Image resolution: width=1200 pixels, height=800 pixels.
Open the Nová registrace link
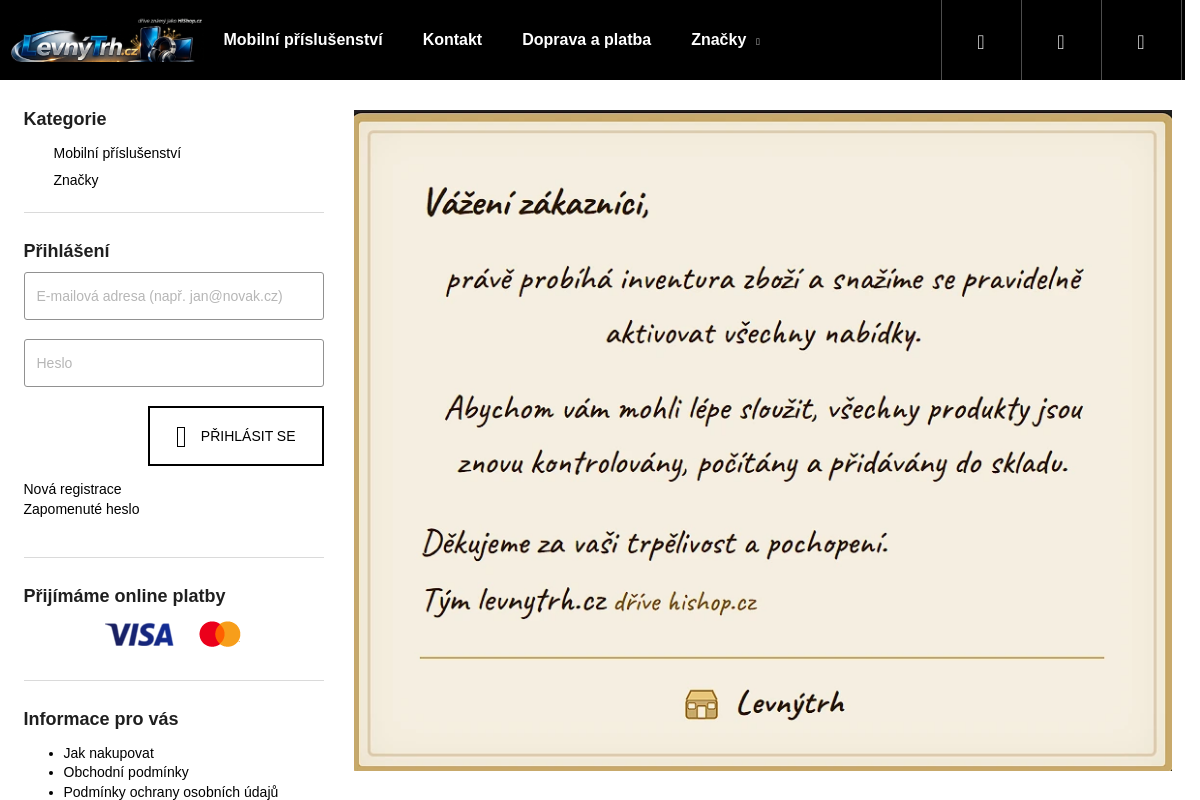pos(72,489)
